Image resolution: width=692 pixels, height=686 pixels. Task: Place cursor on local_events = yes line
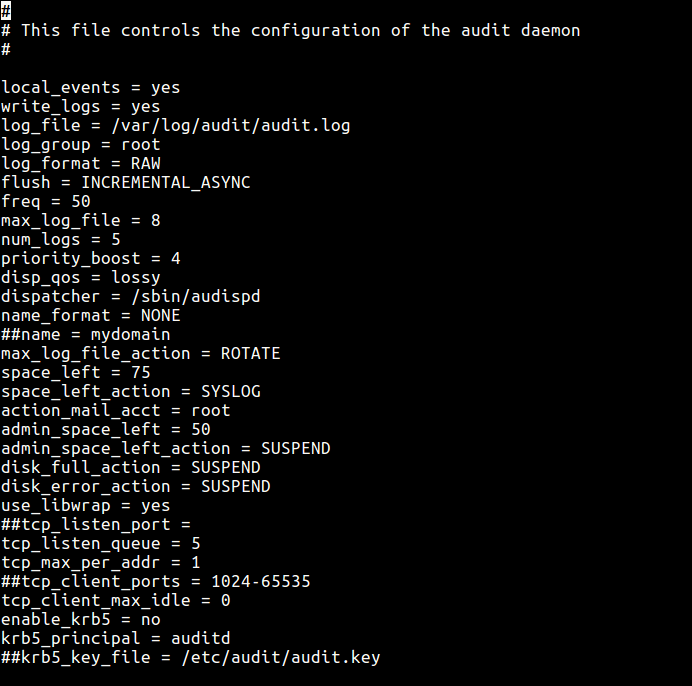(90, 87)
